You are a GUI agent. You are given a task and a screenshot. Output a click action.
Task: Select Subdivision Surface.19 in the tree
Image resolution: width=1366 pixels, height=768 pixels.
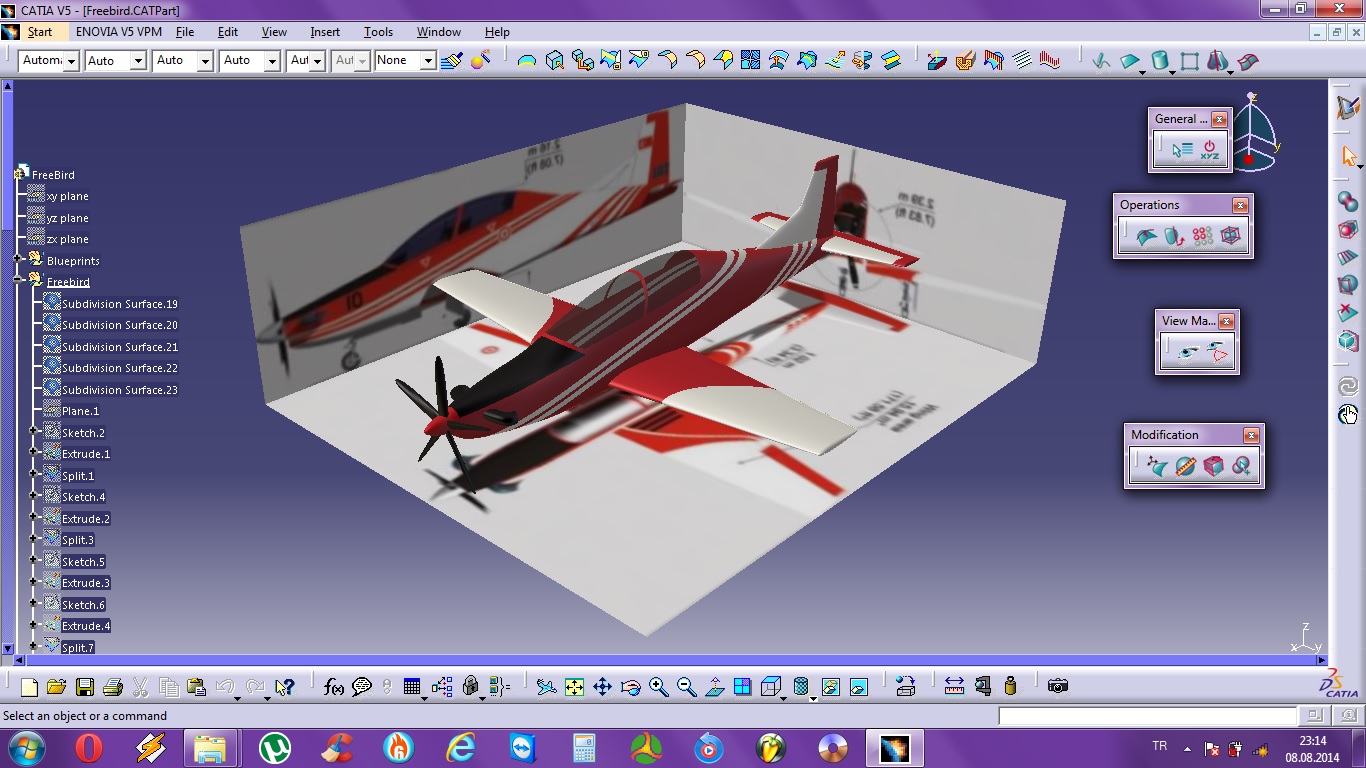[120, 303]
